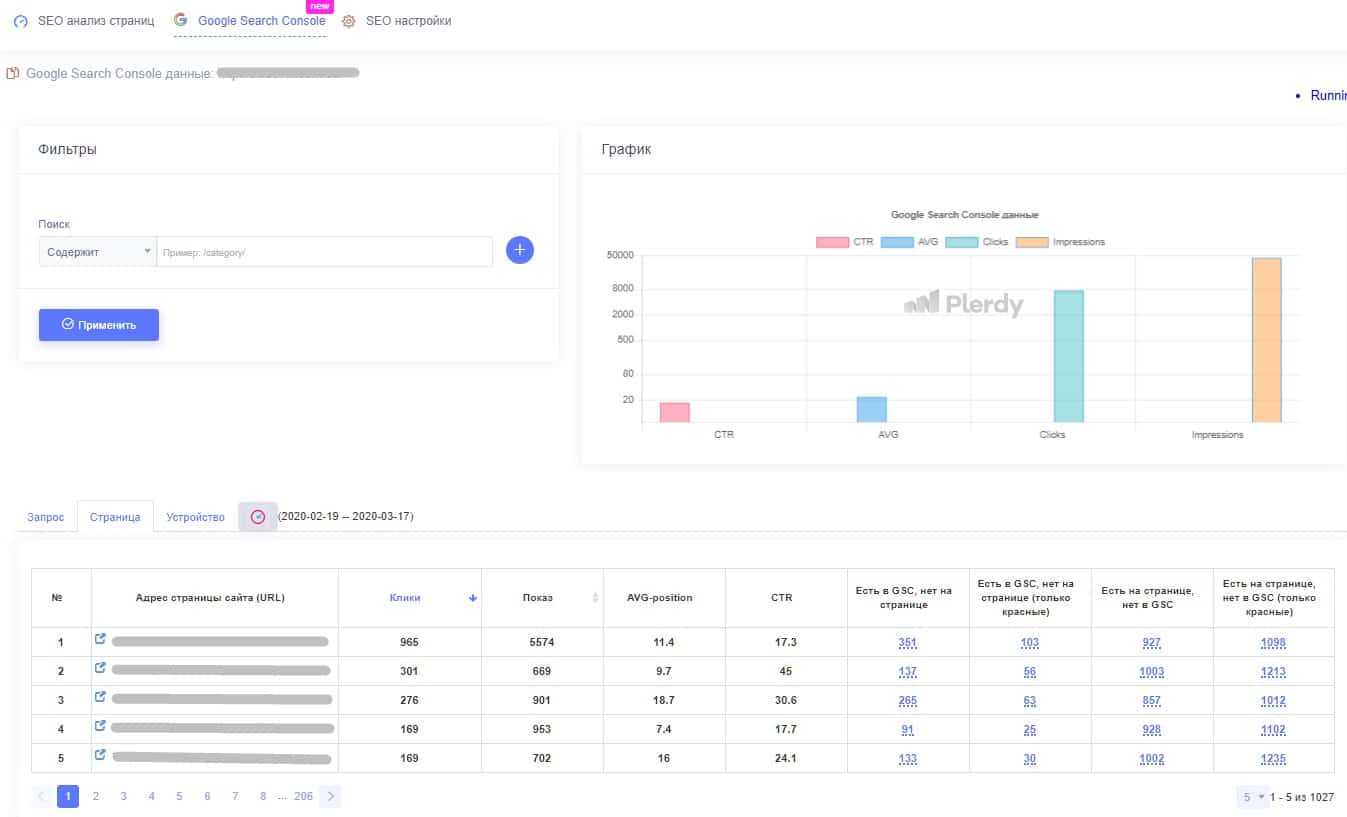This screenshot has width=1347, height=817.
Task: Go to page 2 in pagination
Action: 96,797
